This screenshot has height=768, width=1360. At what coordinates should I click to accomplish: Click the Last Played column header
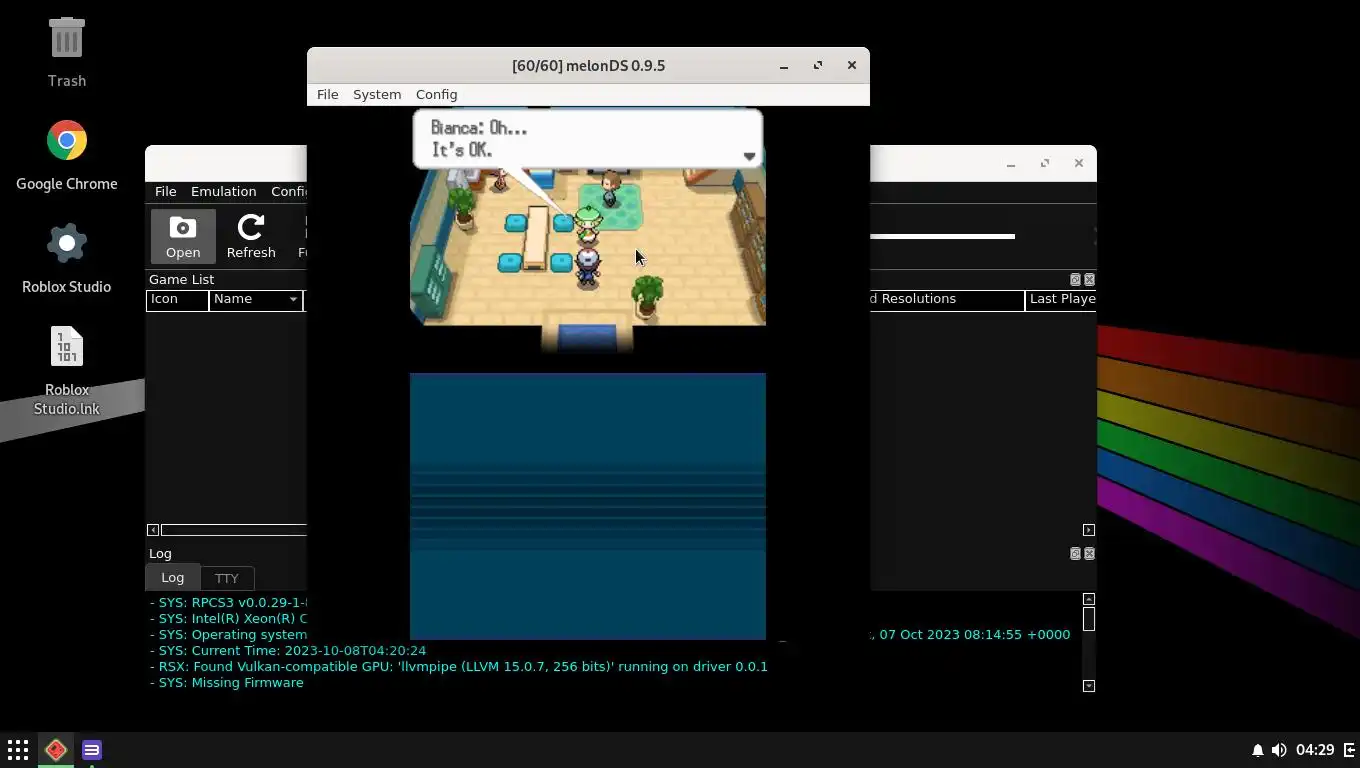[x=1061, y=299]
